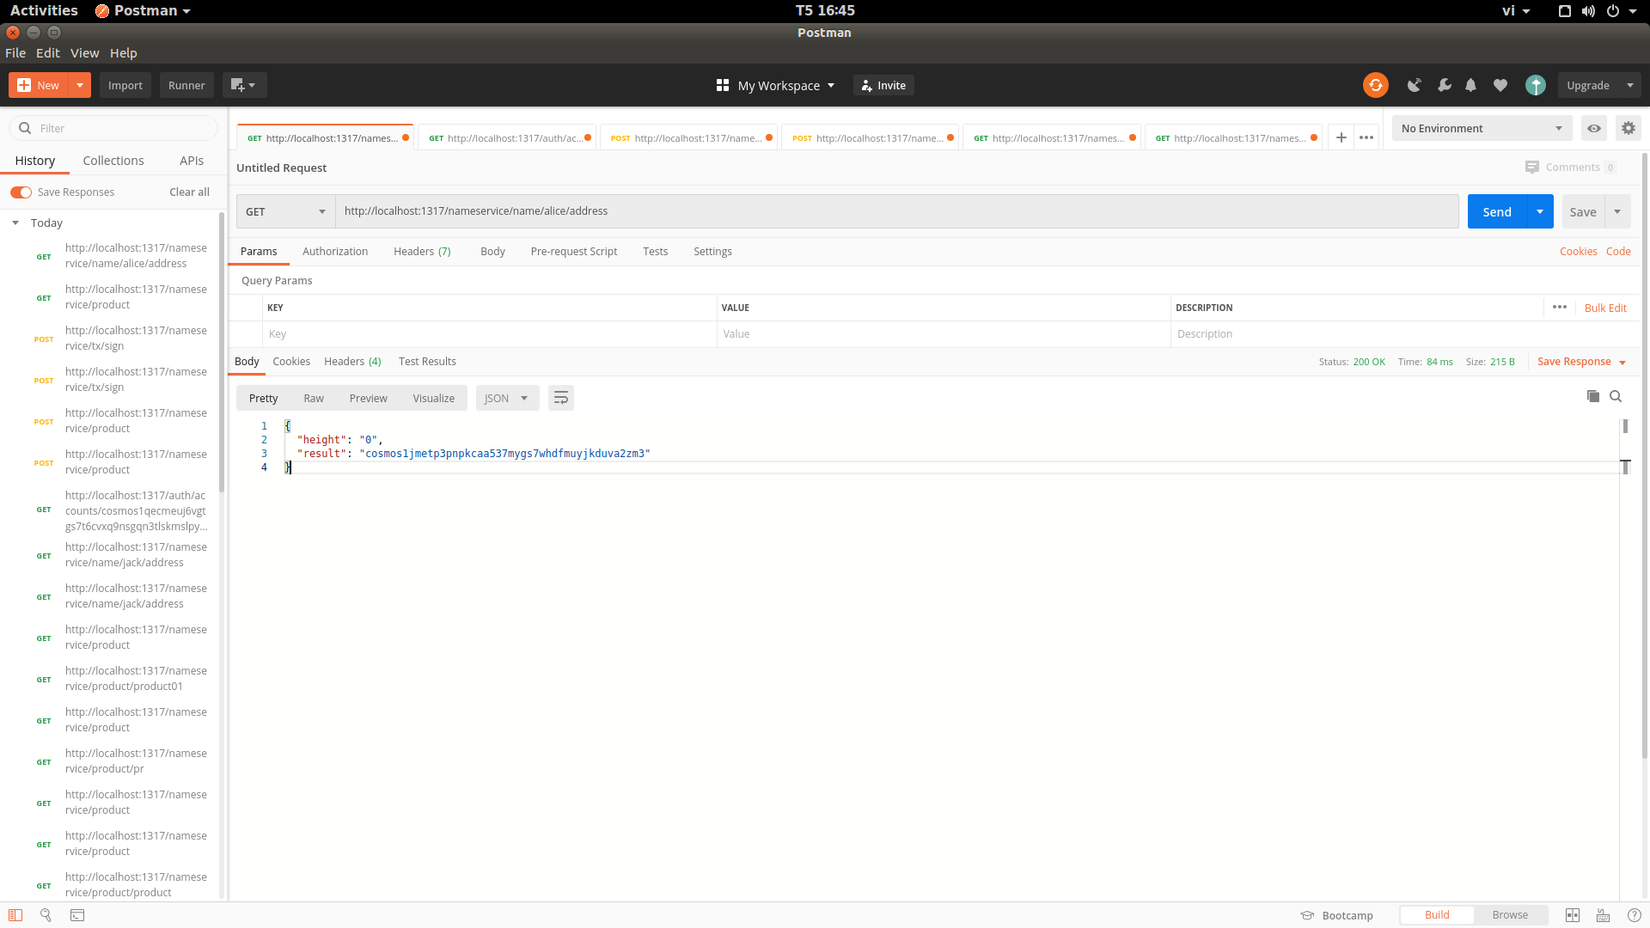The width and height of the screenshot is (1650, 928).
Task: Open the Pre-request Script tab
Action: click(x=574, y=251)
